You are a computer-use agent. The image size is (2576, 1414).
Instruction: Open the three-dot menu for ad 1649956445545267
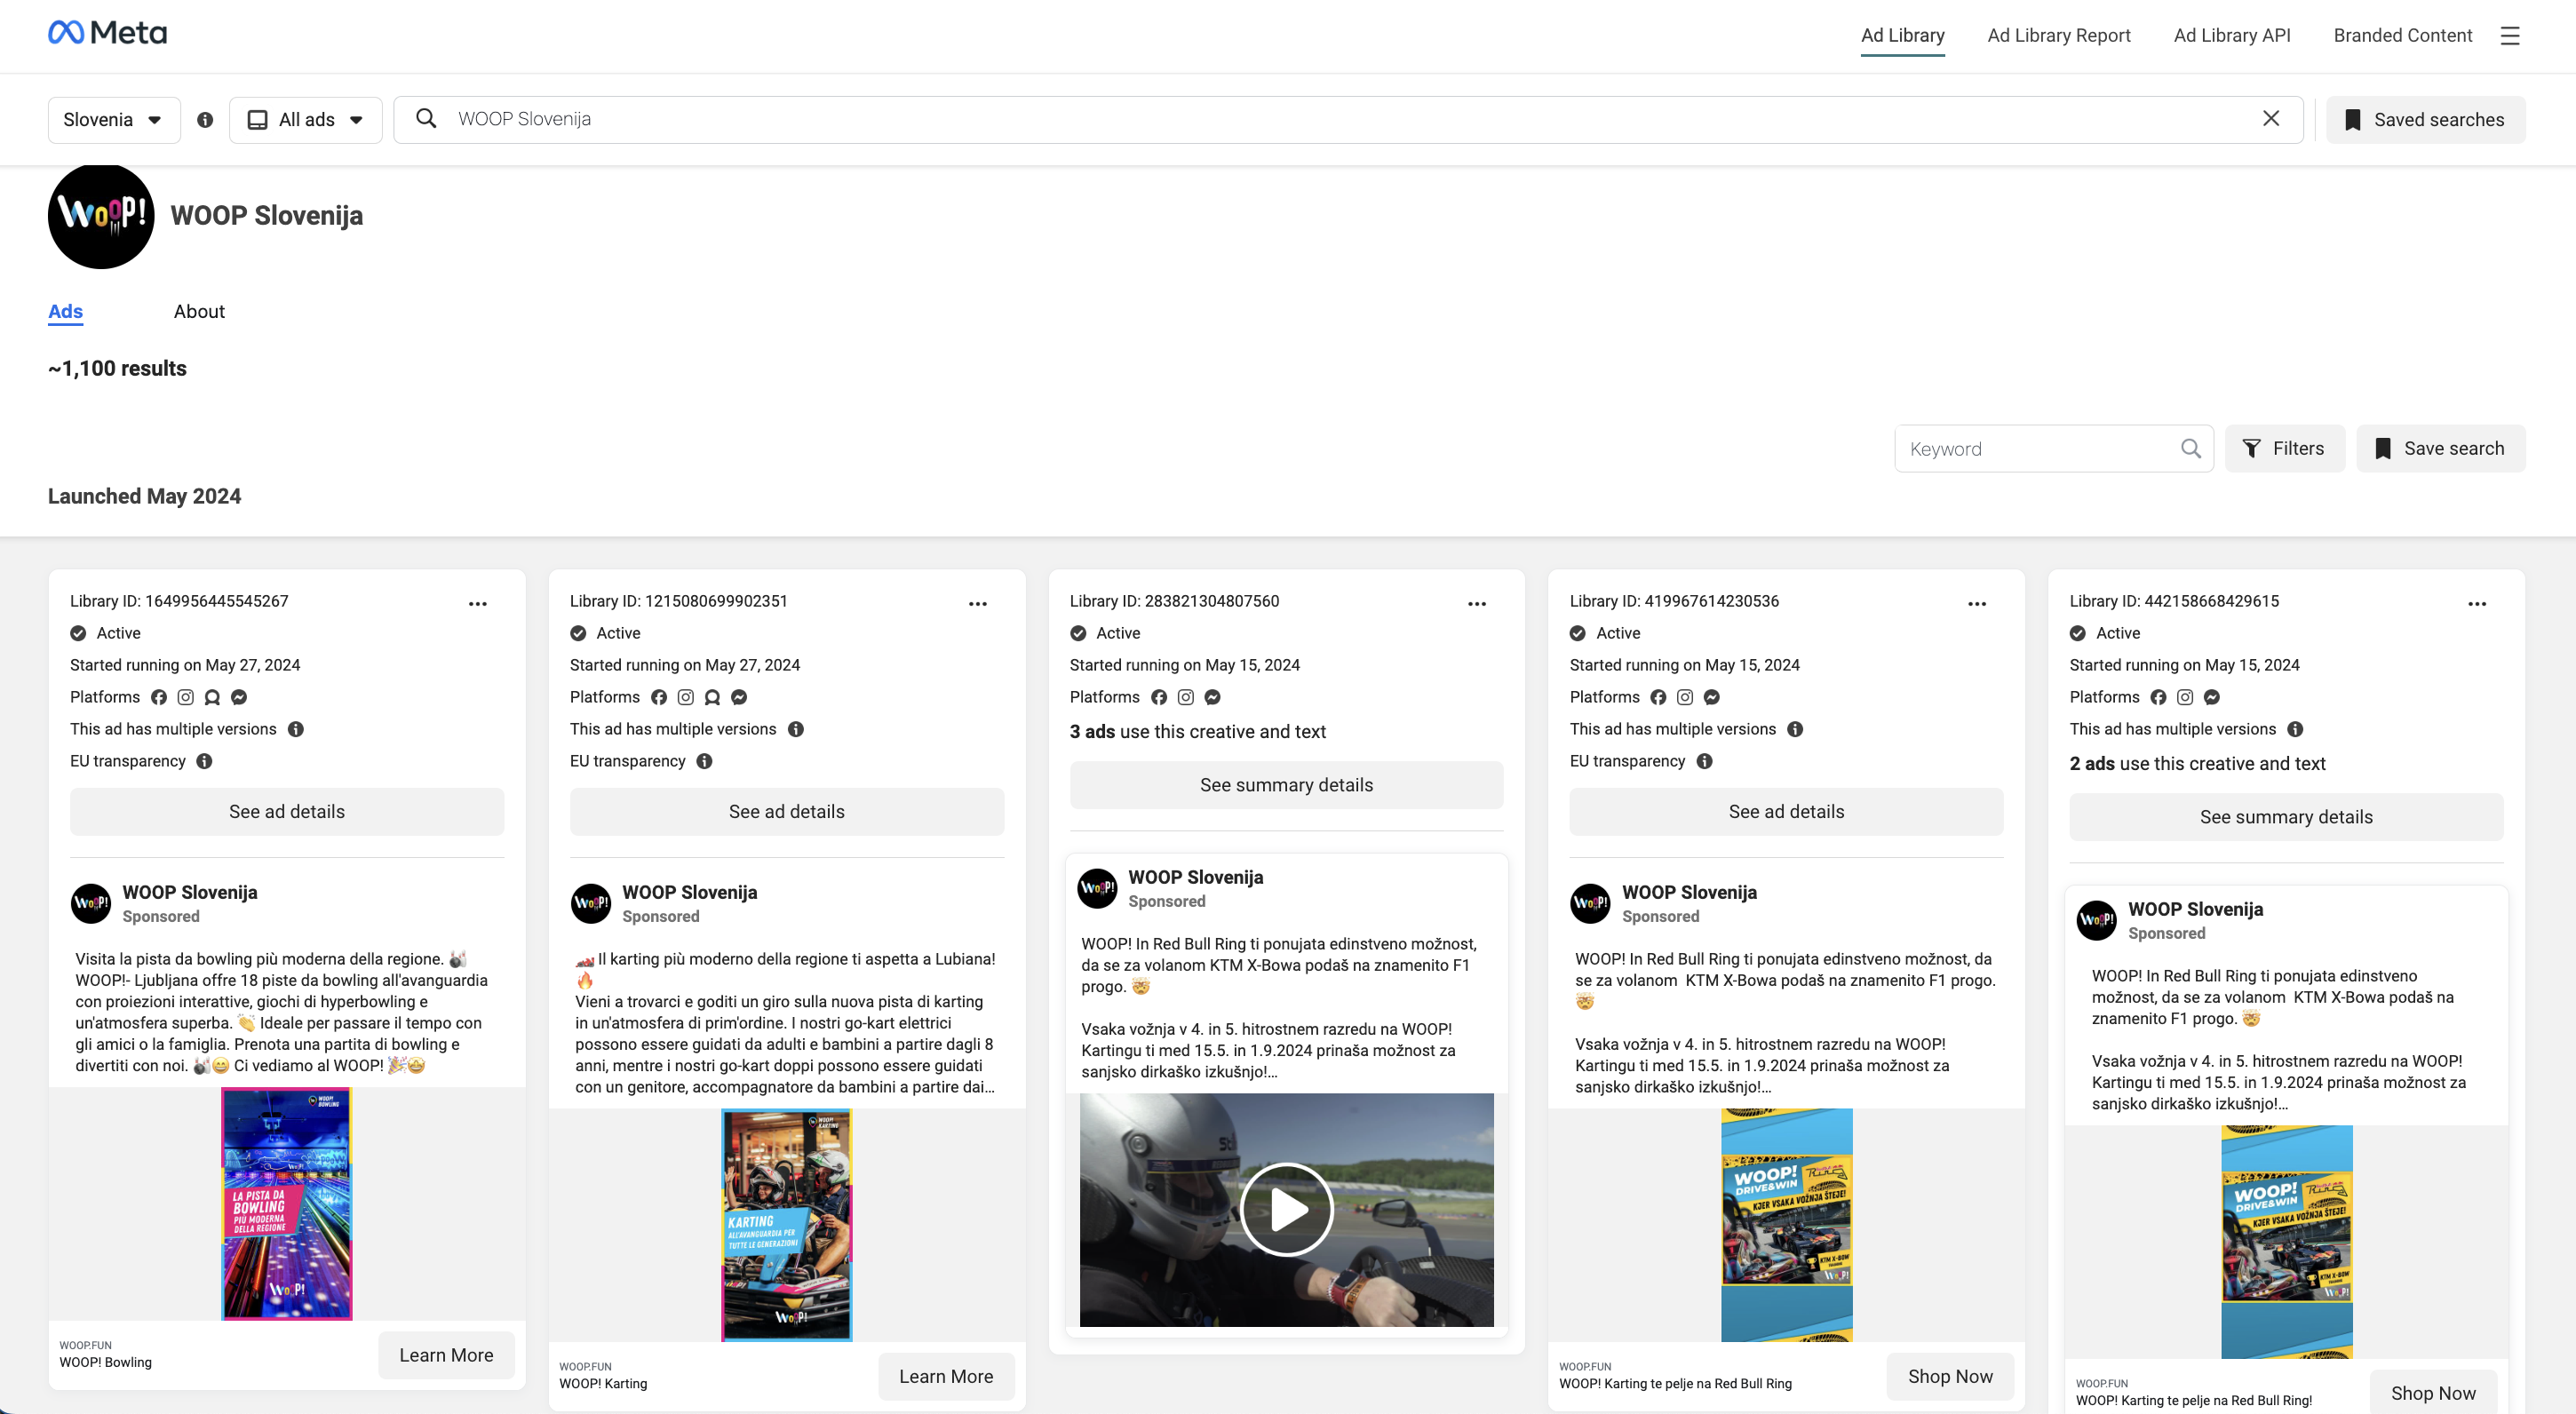click(x=478, y=604)
